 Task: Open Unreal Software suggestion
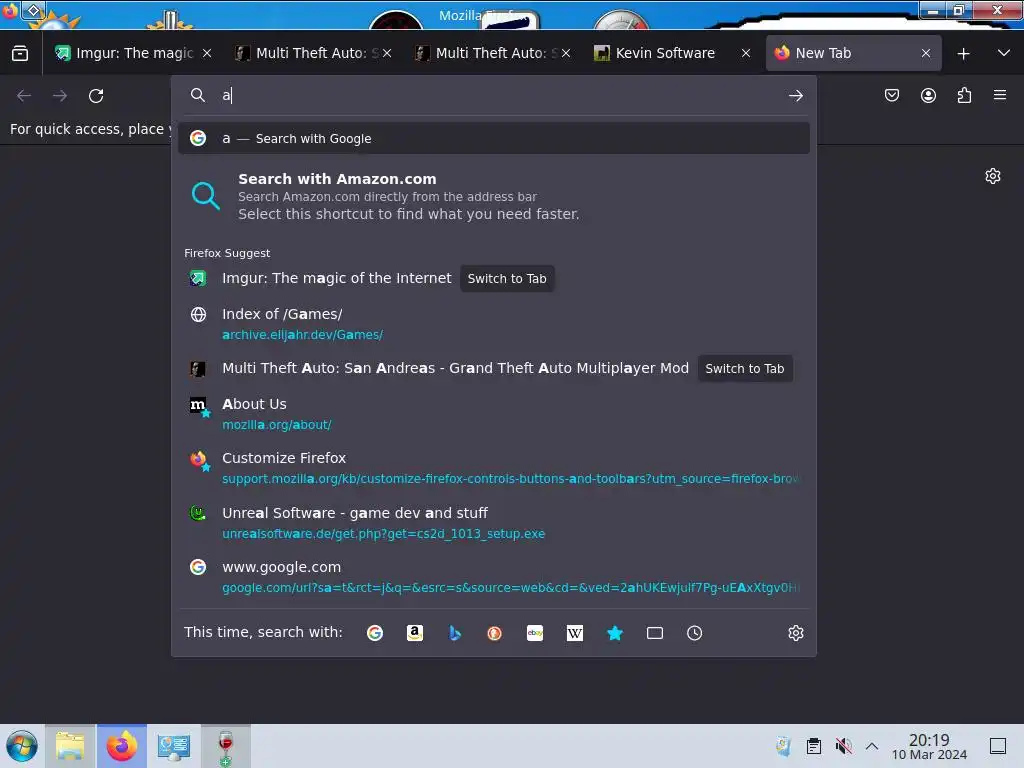[x=494, y=523]
